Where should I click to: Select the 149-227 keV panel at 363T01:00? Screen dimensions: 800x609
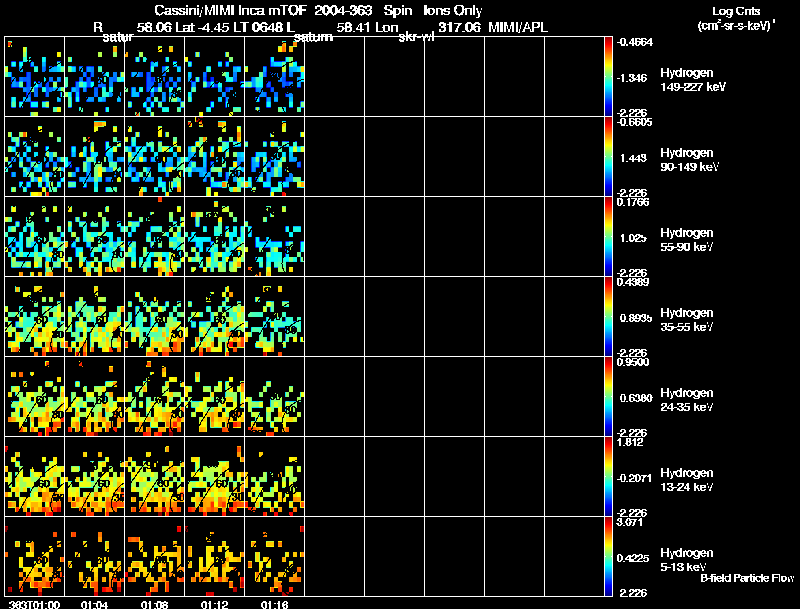(35, 77)
